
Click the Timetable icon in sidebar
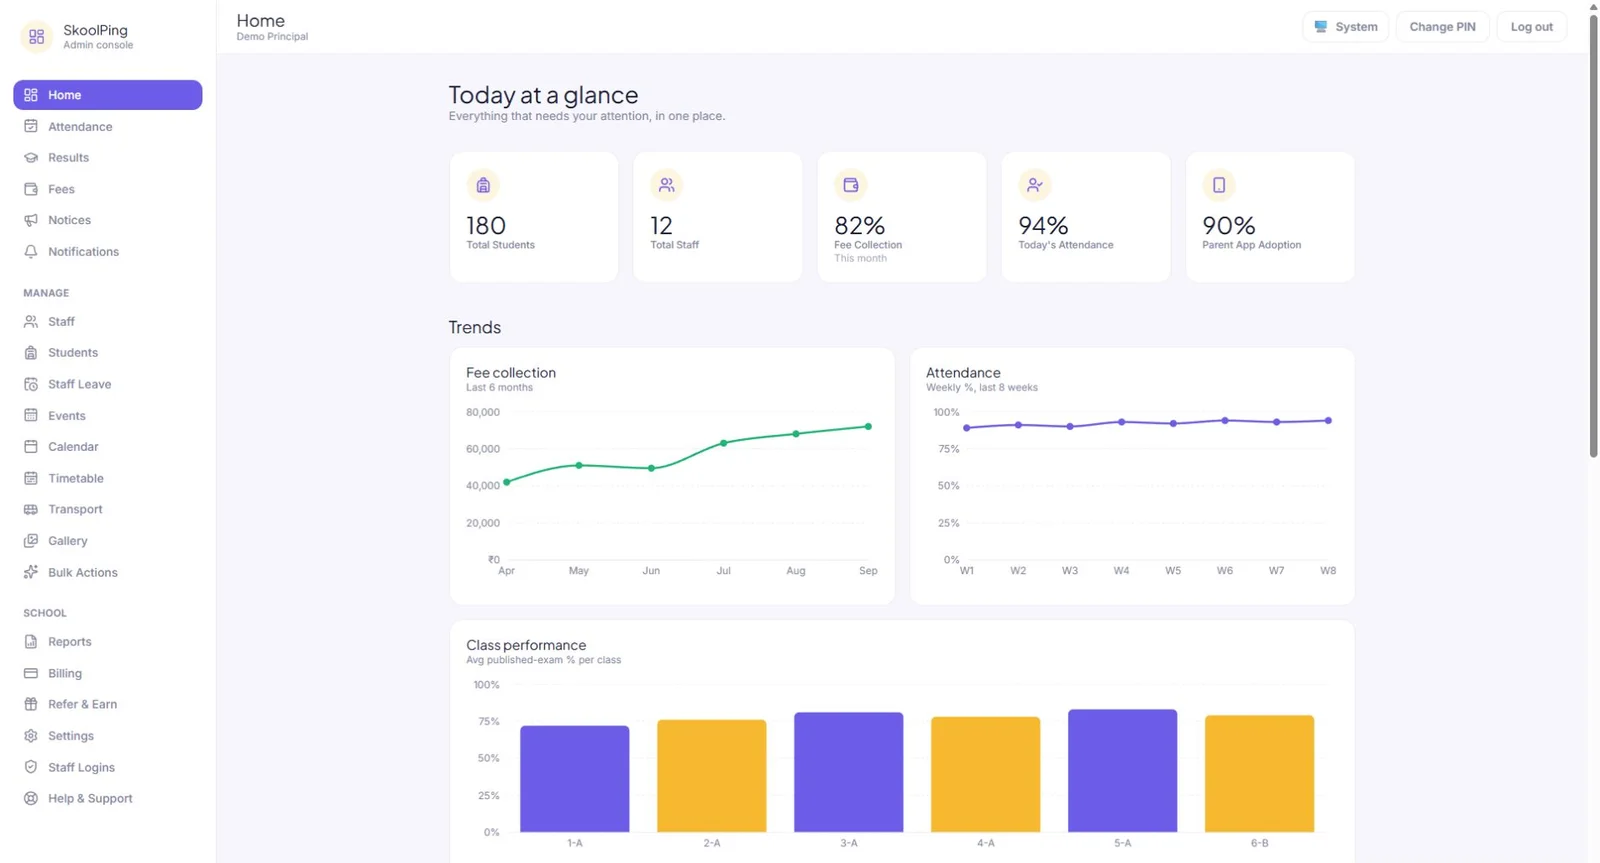coord(31,478)
